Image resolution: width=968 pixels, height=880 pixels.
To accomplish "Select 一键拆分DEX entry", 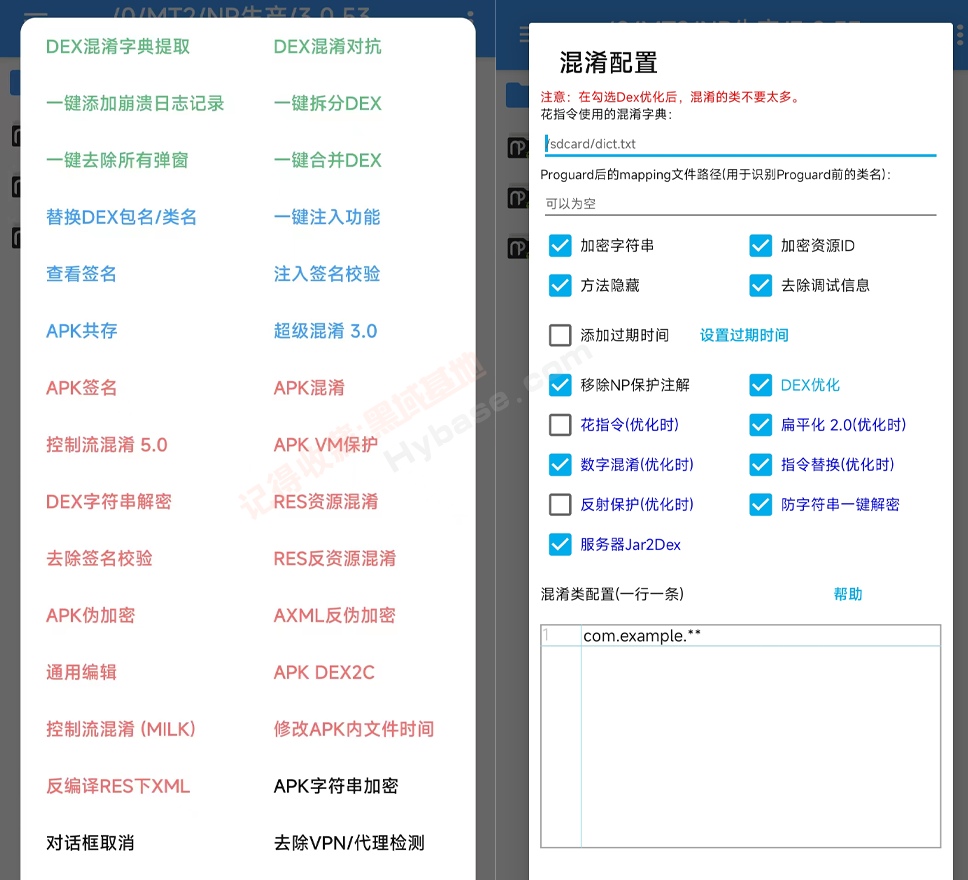I will coord(327,103).
